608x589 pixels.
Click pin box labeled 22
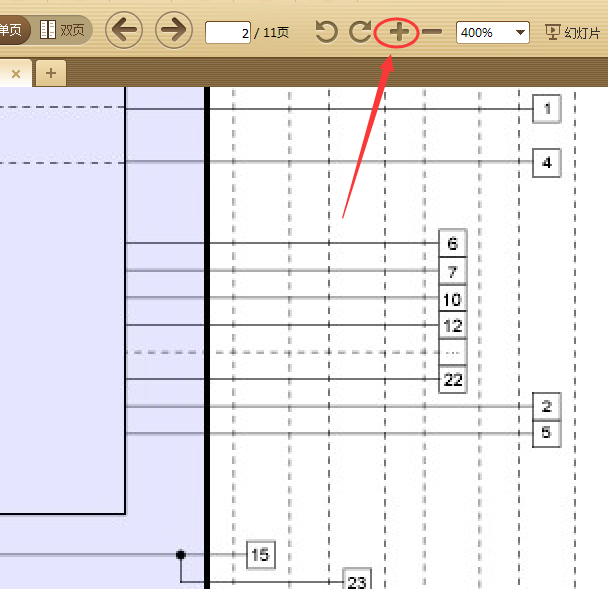(453, 379)
